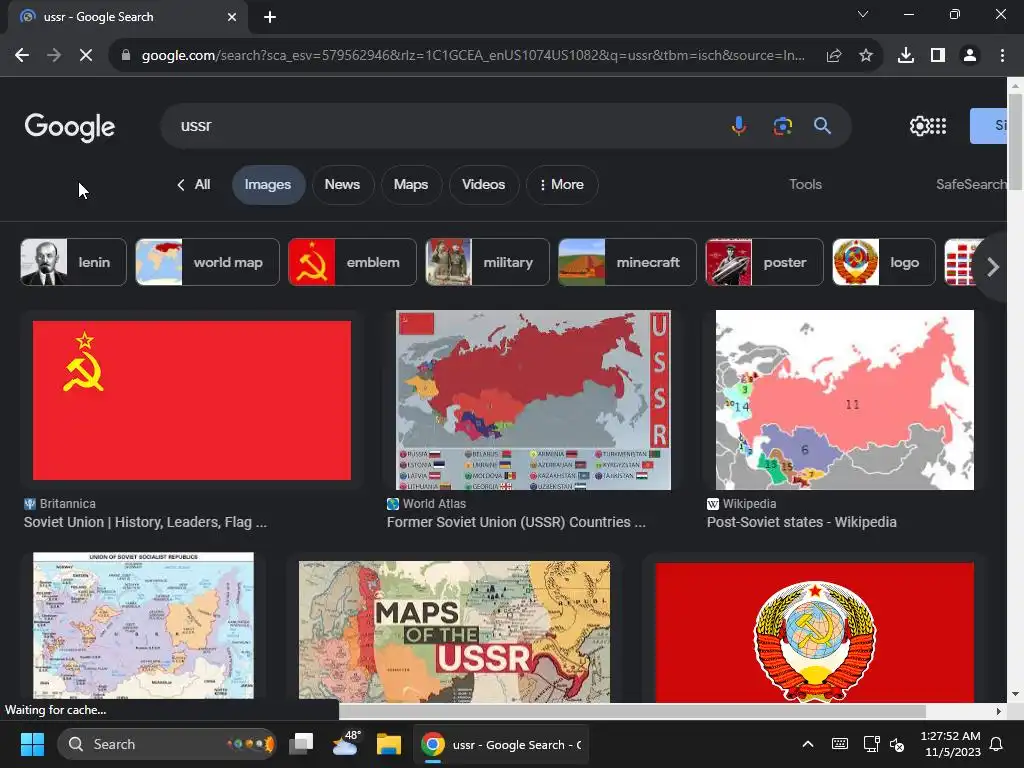1024x768 pixels.
Task: Click scroll-right arrow on horizontal scrollbar
Action: pos(999,711)
